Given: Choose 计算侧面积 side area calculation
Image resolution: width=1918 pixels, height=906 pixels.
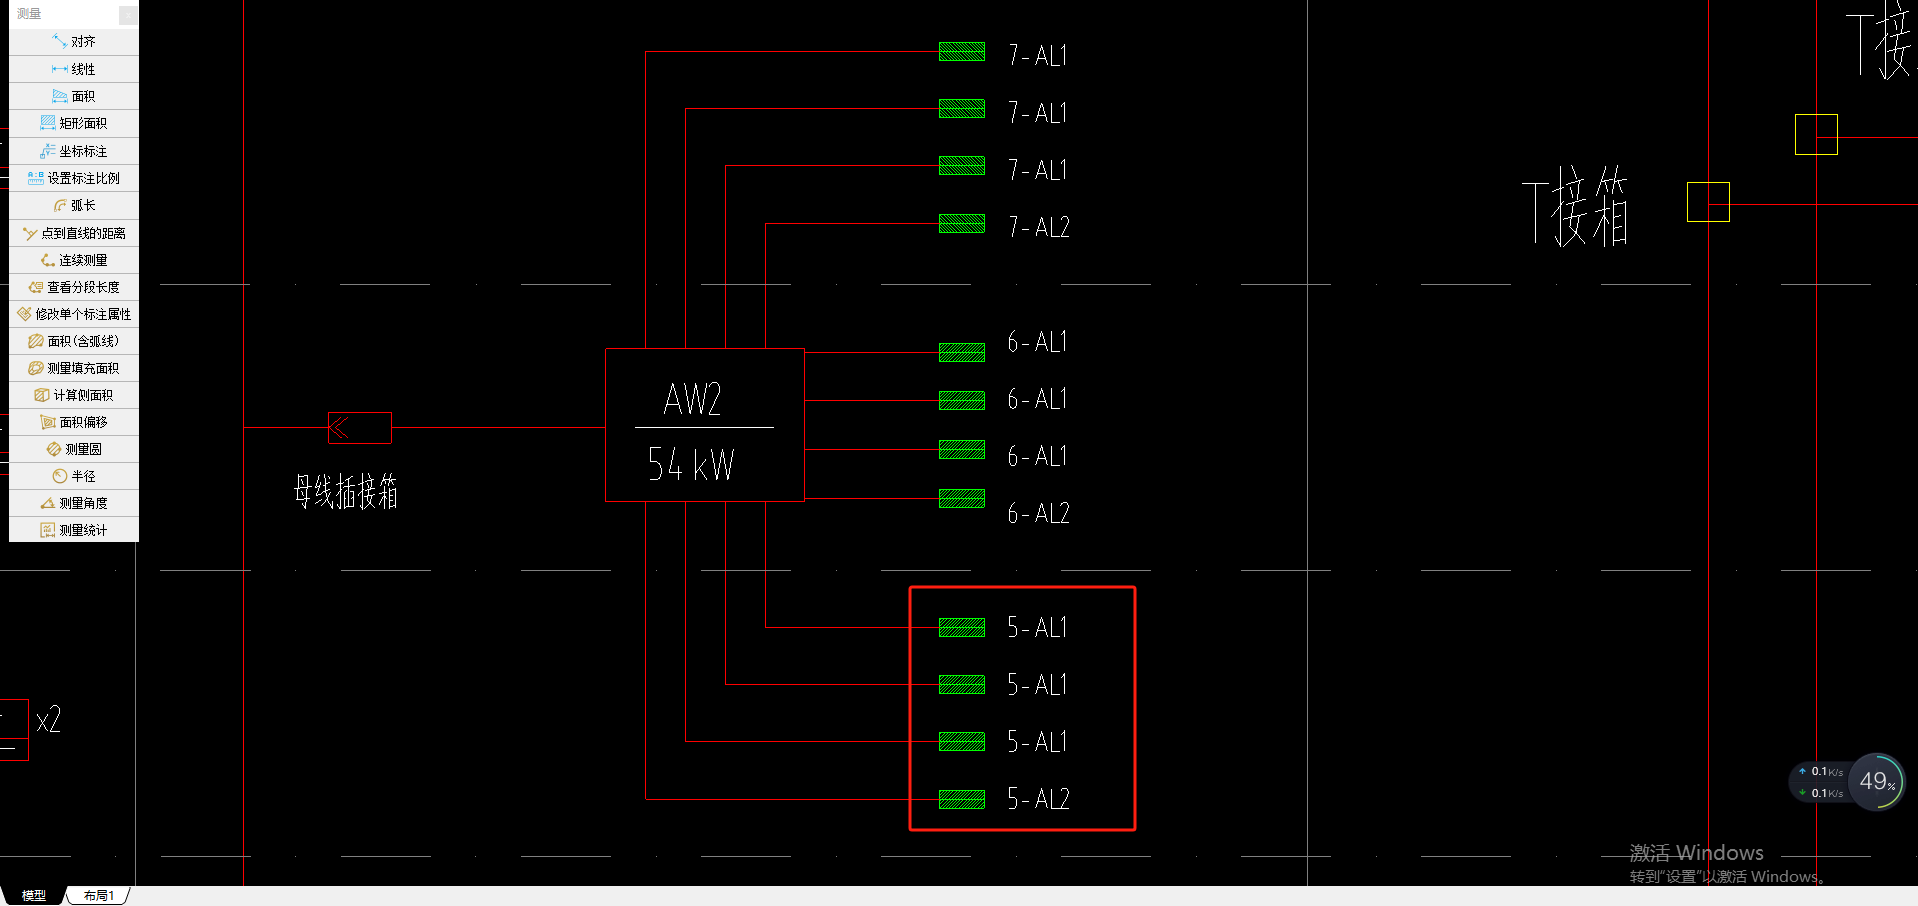Looking at the screenshot, I should click(x=74, y=395).
